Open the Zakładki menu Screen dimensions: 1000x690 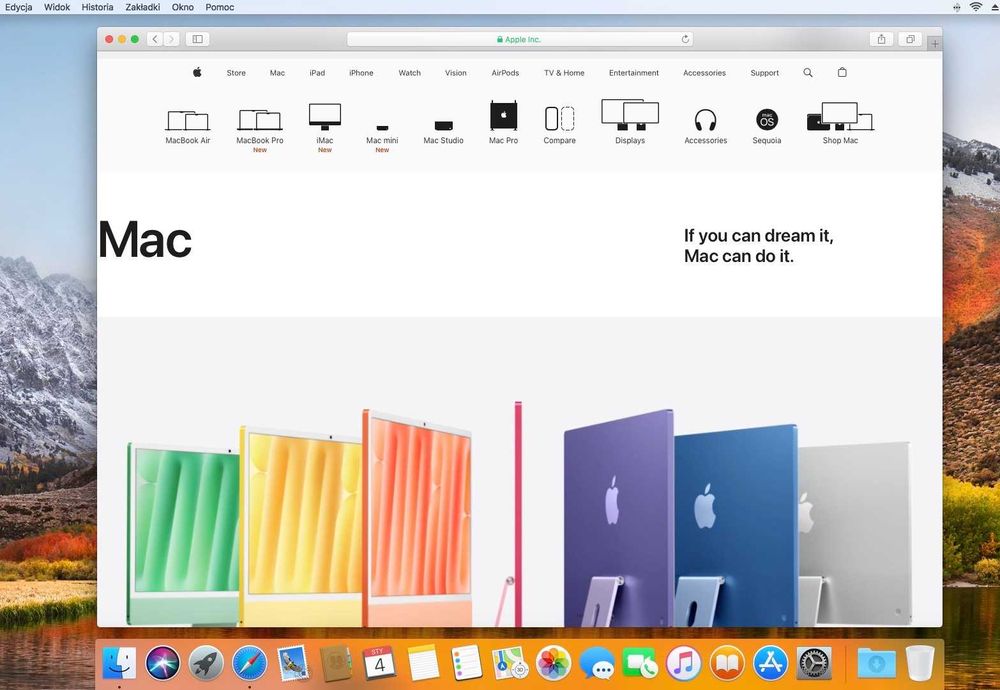click(143, 7)
